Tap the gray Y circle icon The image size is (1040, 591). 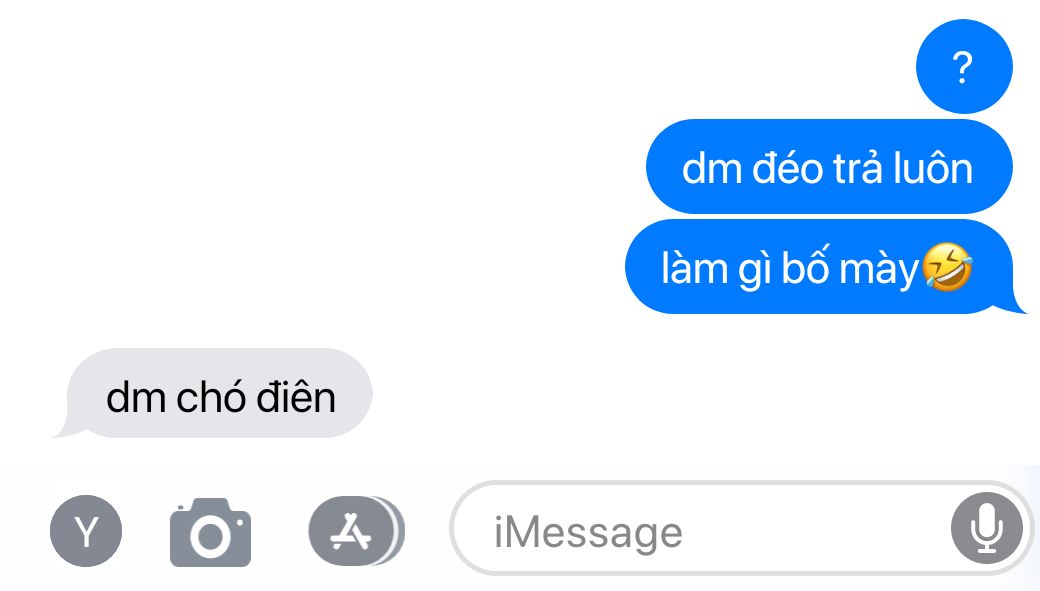86,531
